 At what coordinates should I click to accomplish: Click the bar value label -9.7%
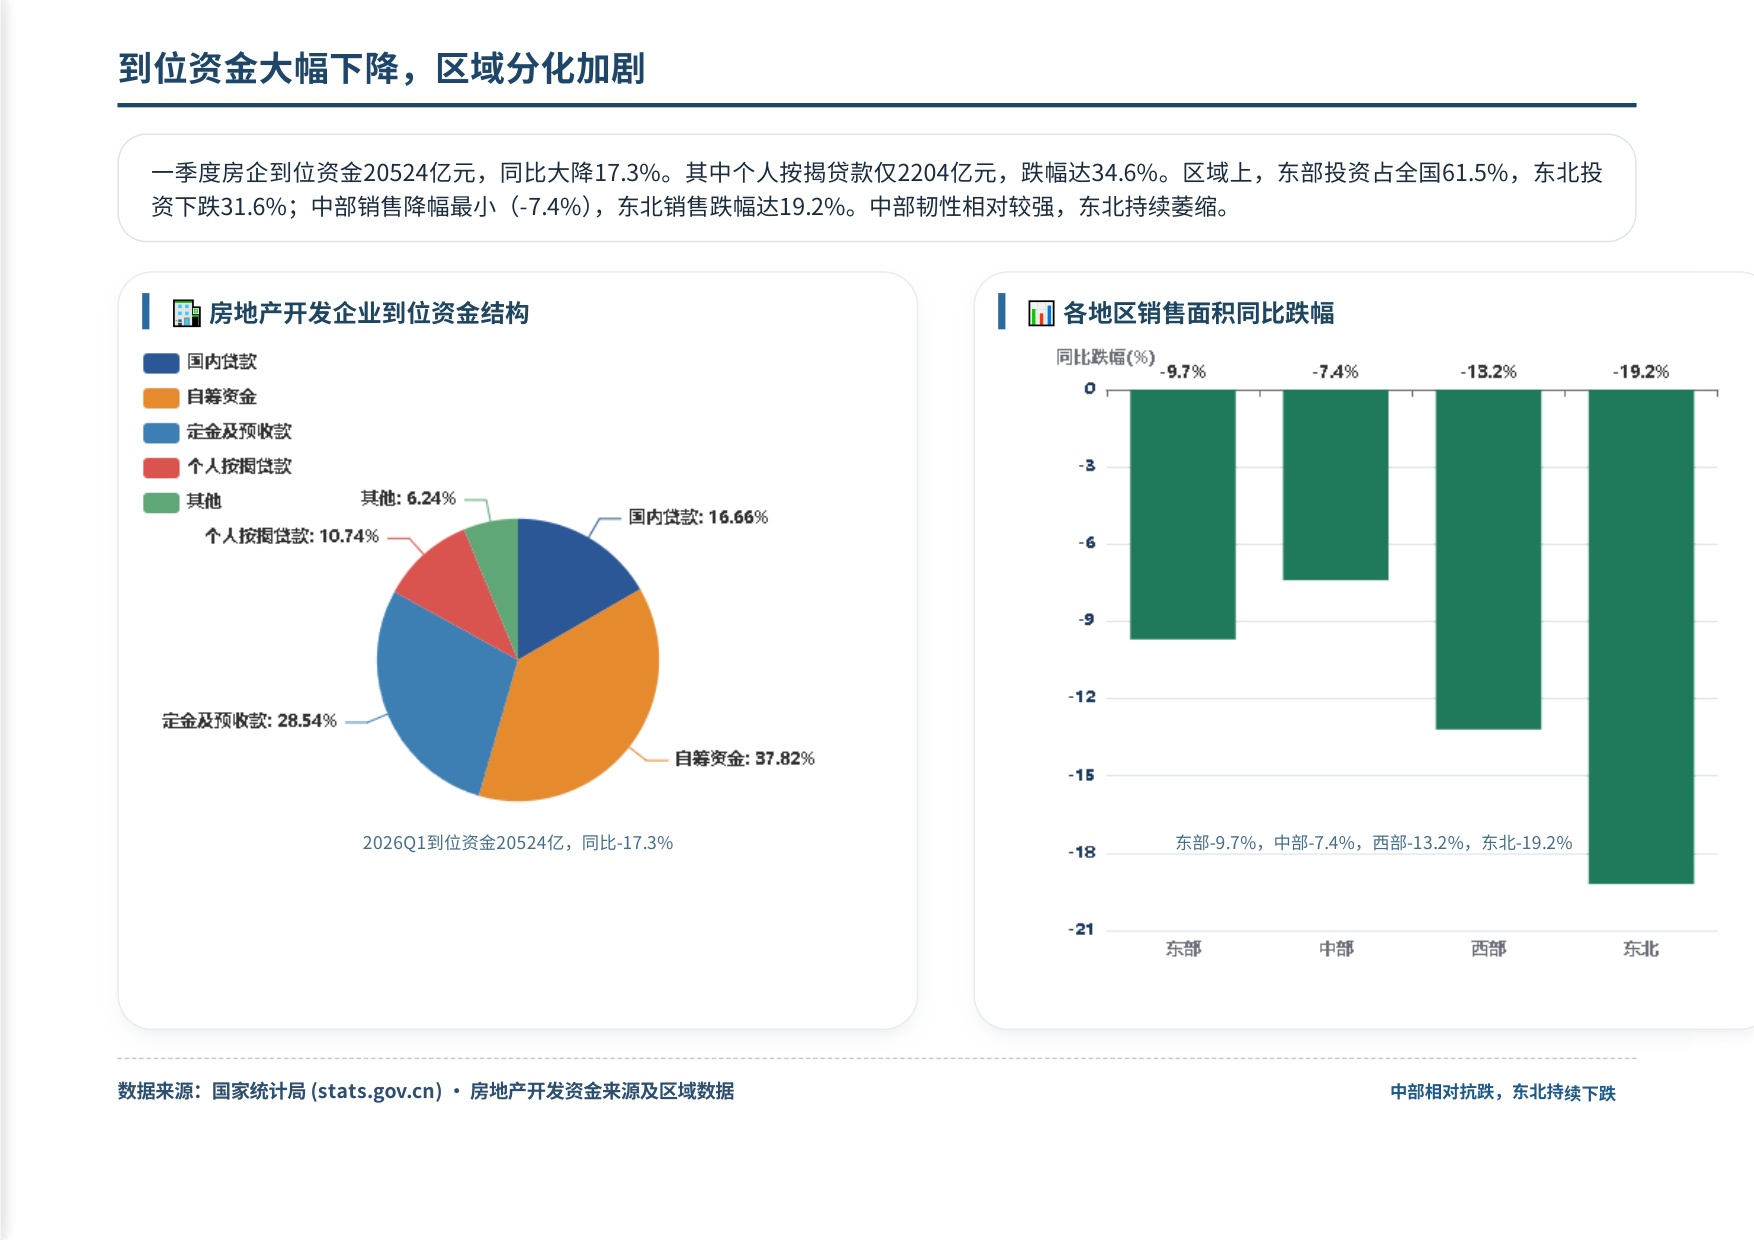(1183, 372)
